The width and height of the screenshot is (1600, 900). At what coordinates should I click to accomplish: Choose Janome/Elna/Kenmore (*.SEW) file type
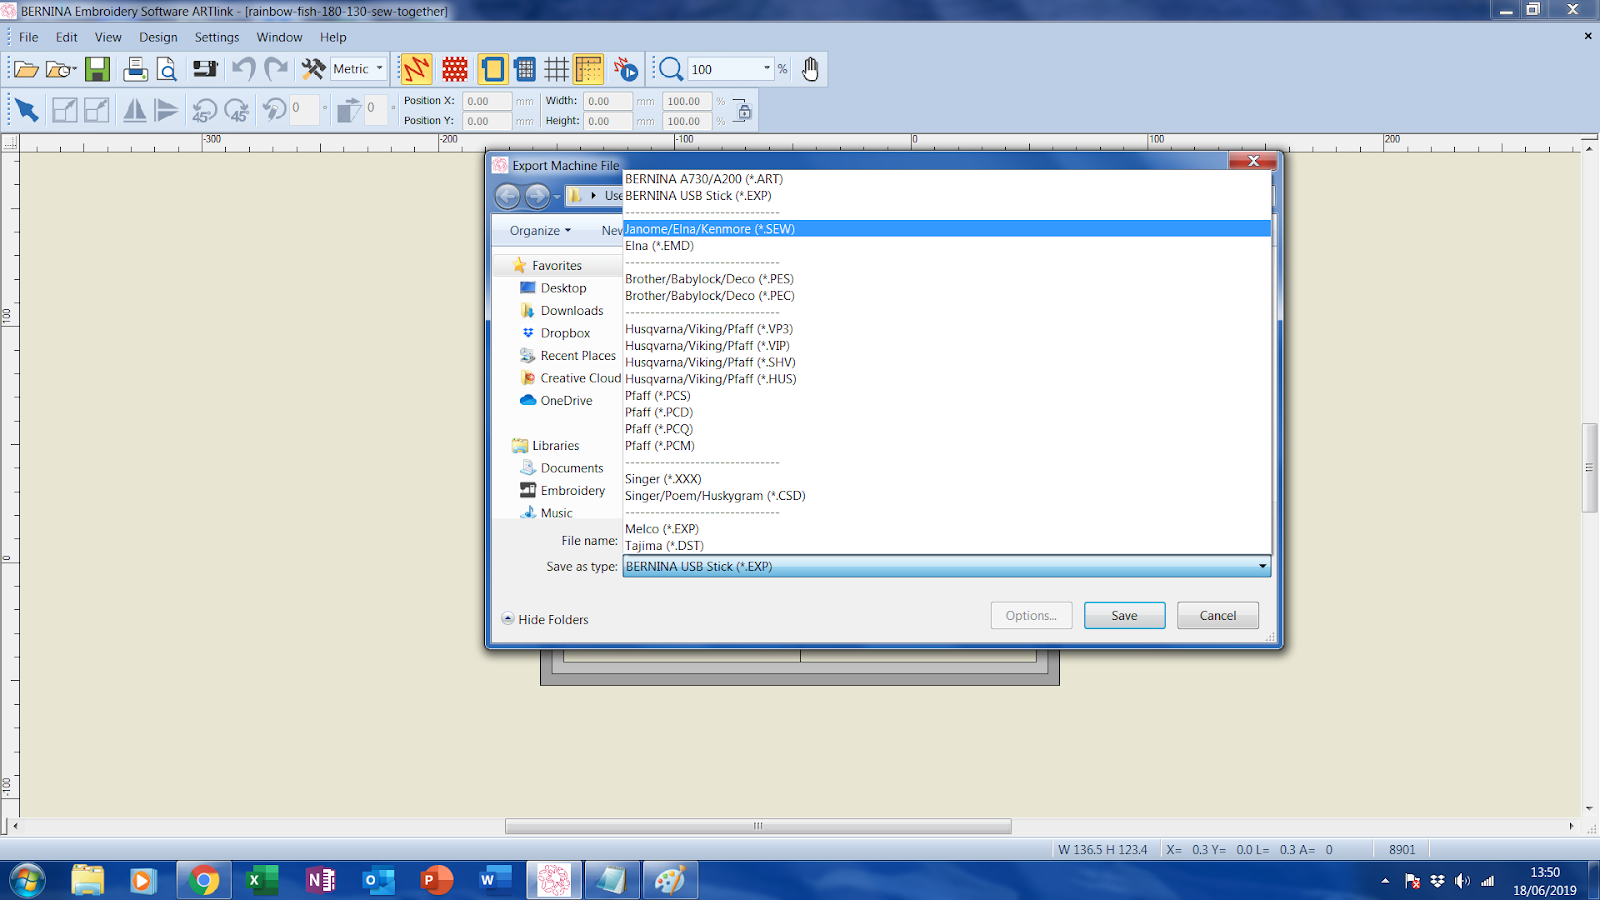coord(946,229)
